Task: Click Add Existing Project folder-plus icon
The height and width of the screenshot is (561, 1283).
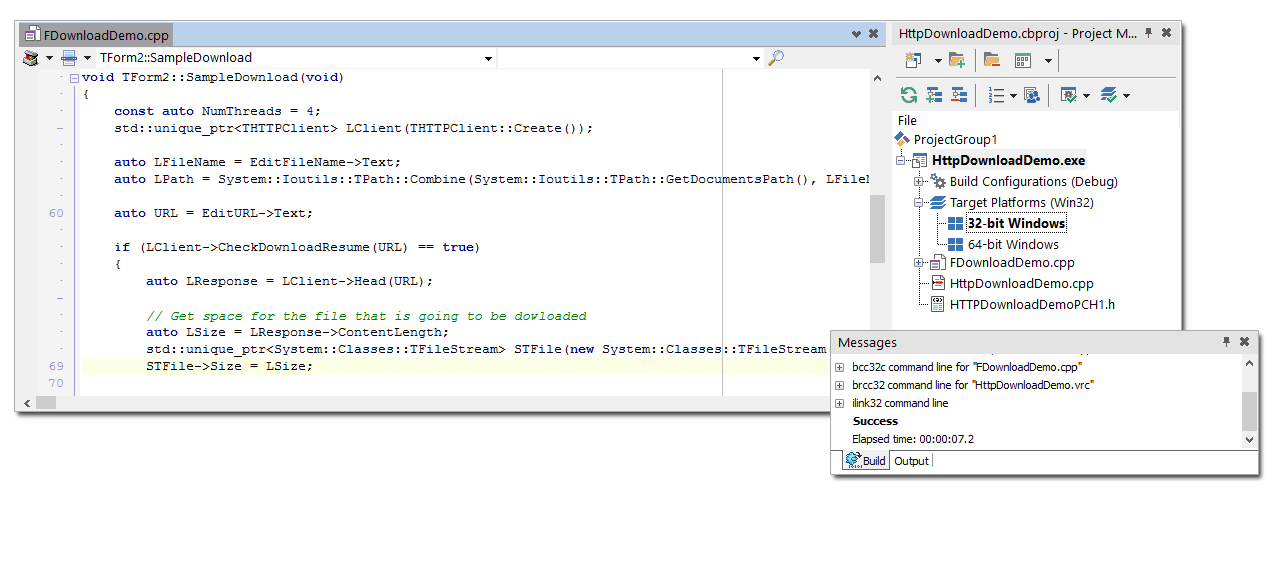Action: (x=957, y=61)
